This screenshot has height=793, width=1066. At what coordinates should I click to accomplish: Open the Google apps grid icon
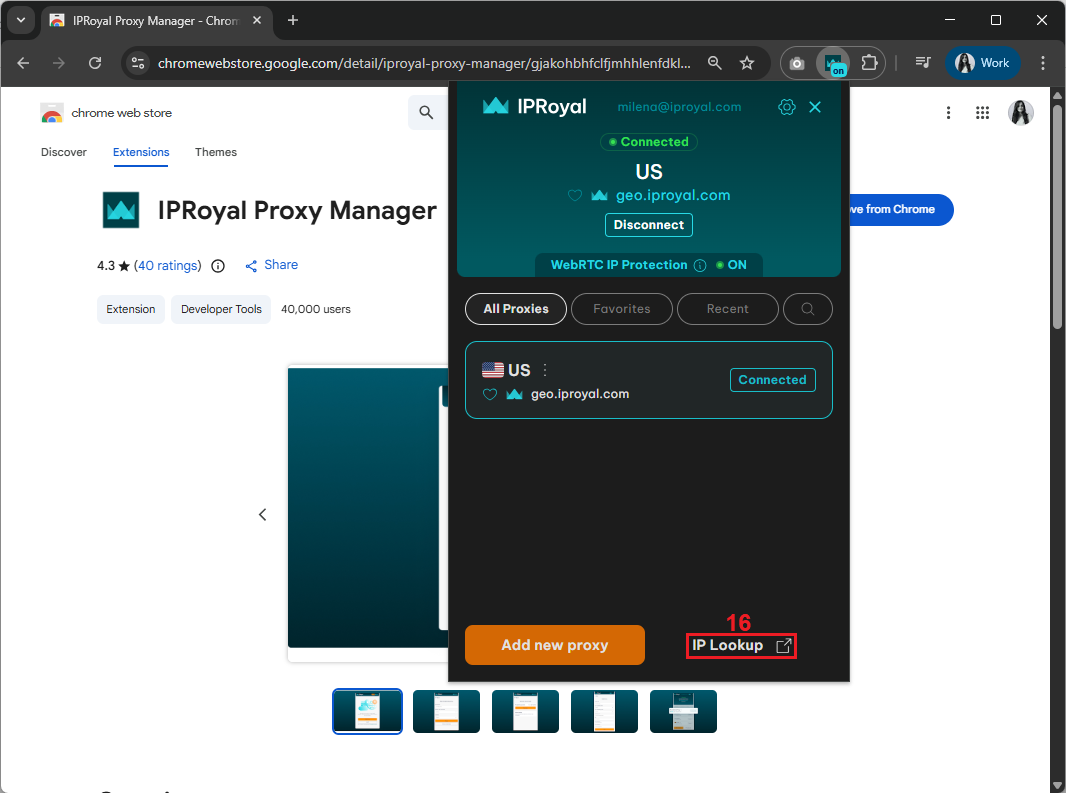tap(982, 113)
